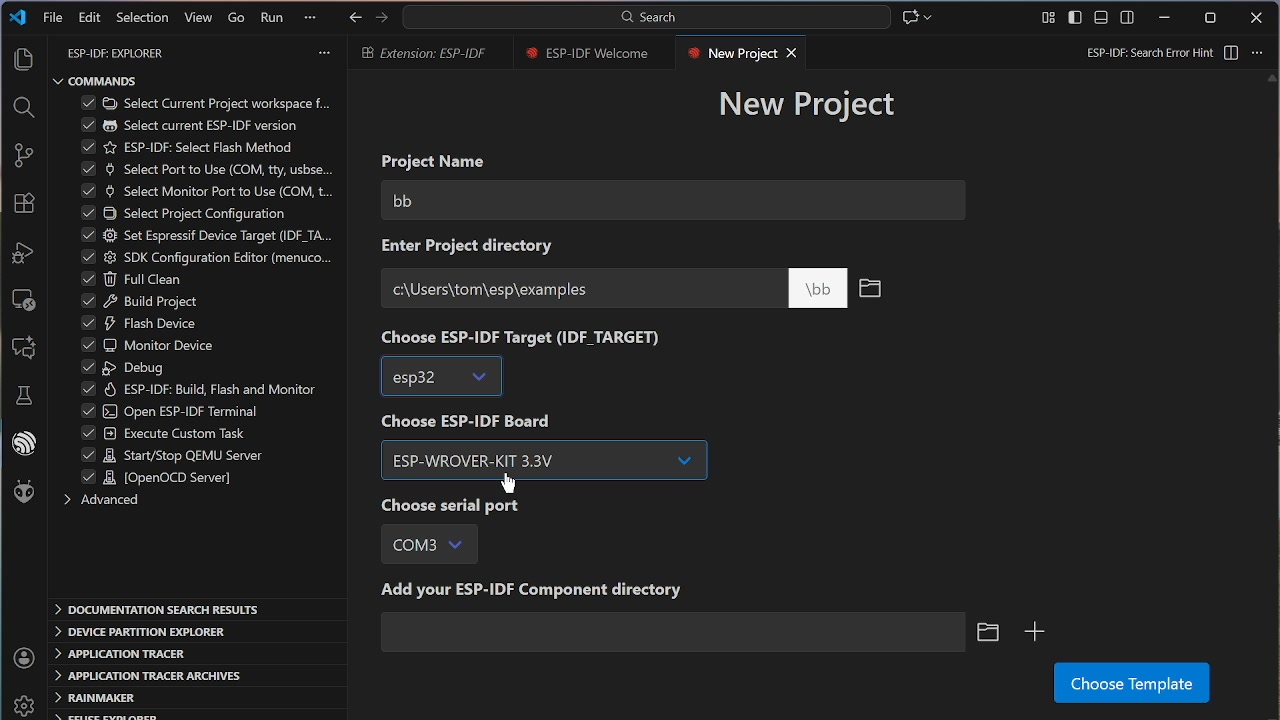This screenshot has width=1280, height=720.
Task: Open the Explorer view in activity bar
Action: (24, 60)
